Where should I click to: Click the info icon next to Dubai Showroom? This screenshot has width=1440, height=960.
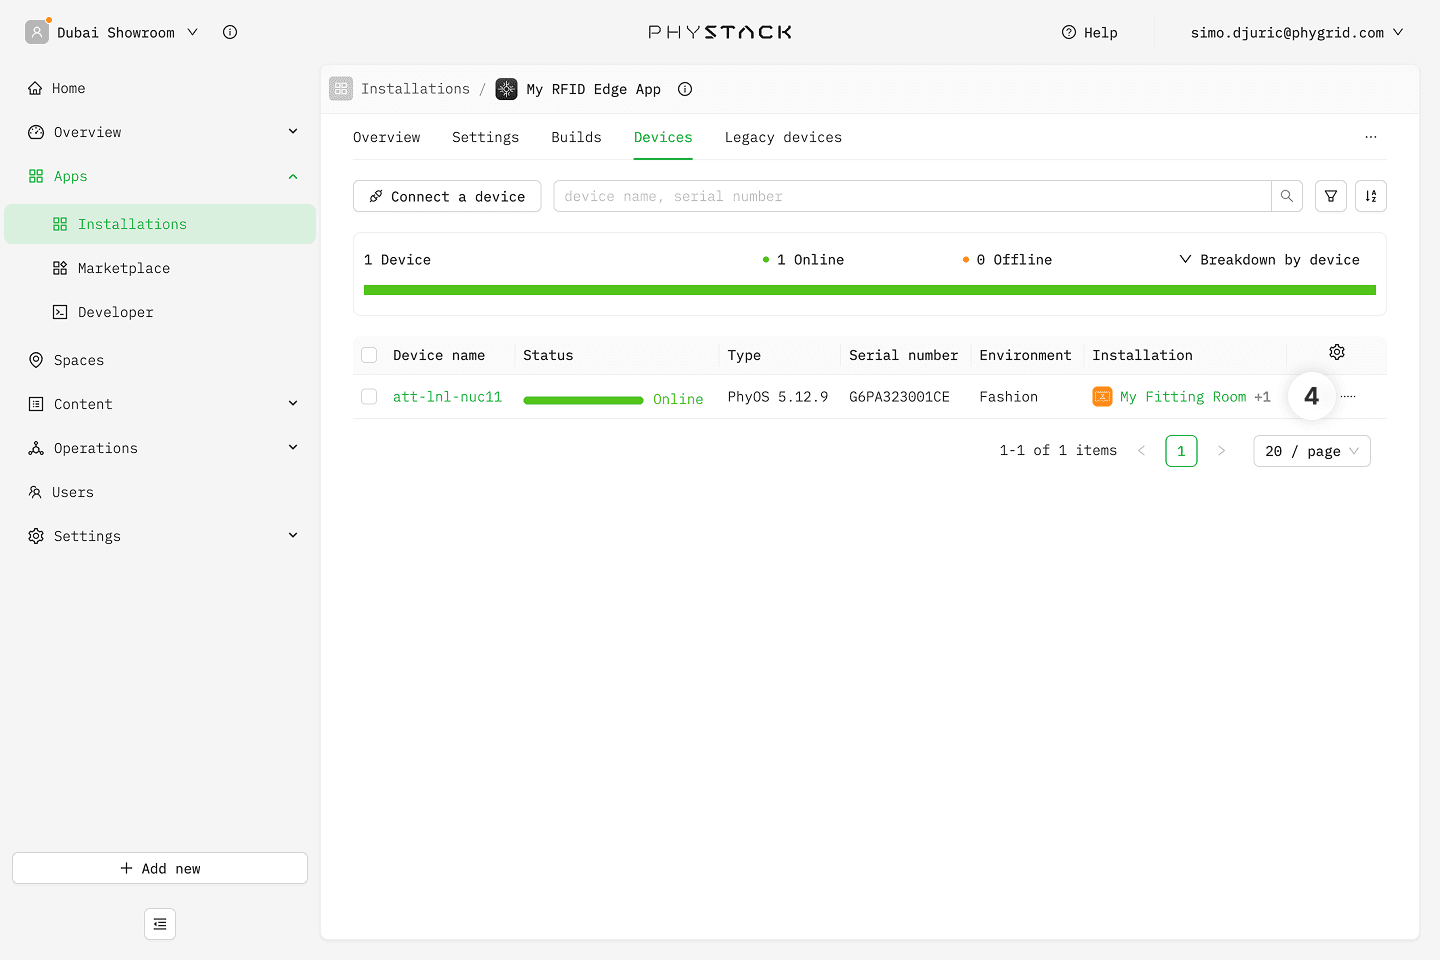(x=230, y=32)
